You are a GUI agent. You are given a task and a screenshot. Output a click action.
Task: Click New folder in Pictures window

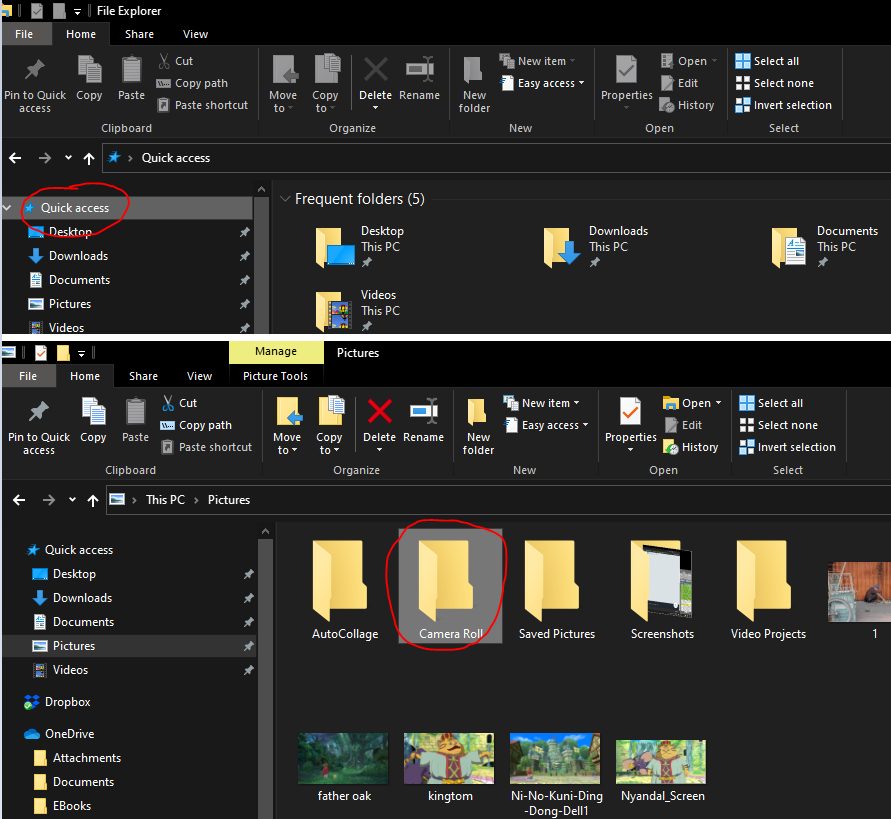click(478, 427)
